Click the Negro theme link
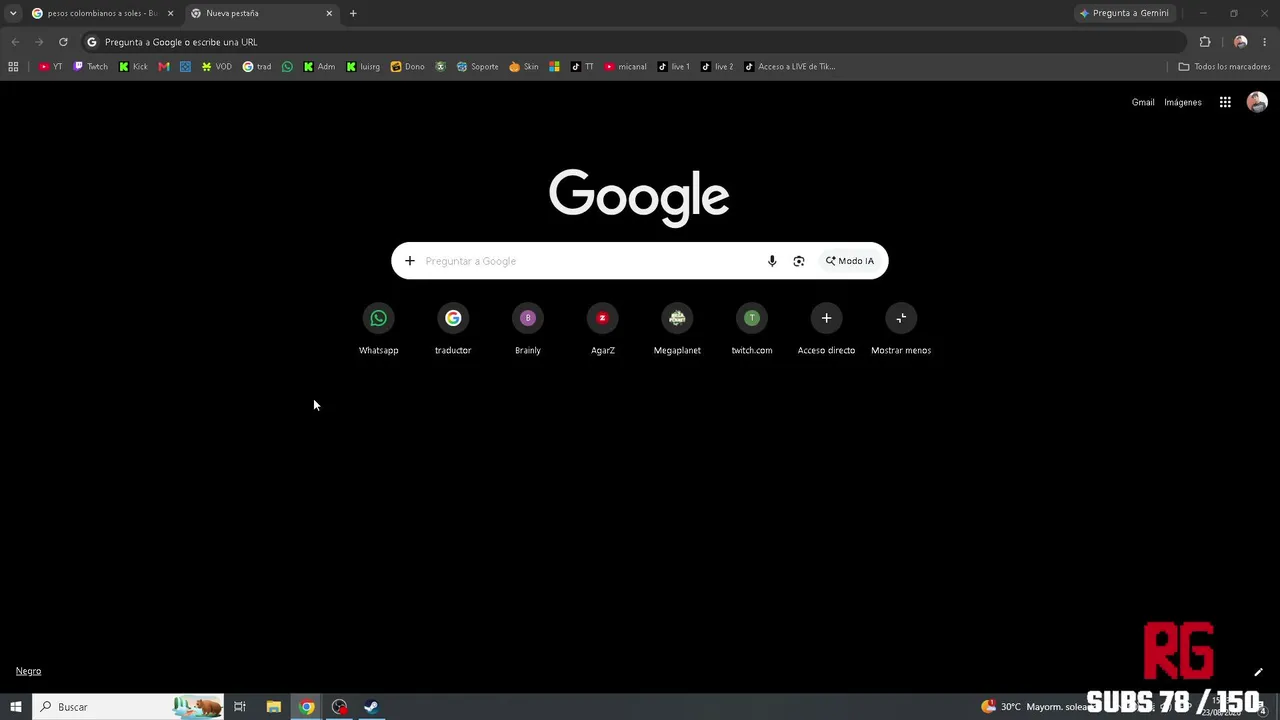 tap(28, 671)
